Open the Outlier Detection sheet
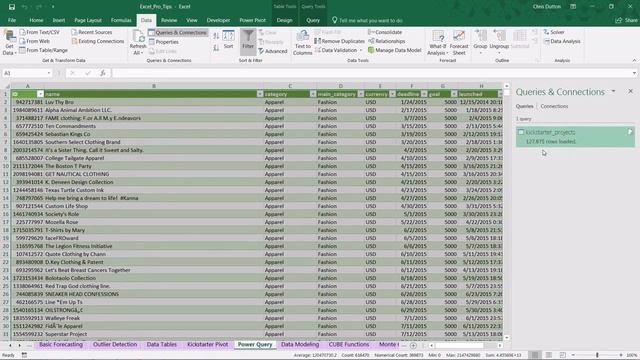 point(115,344)
